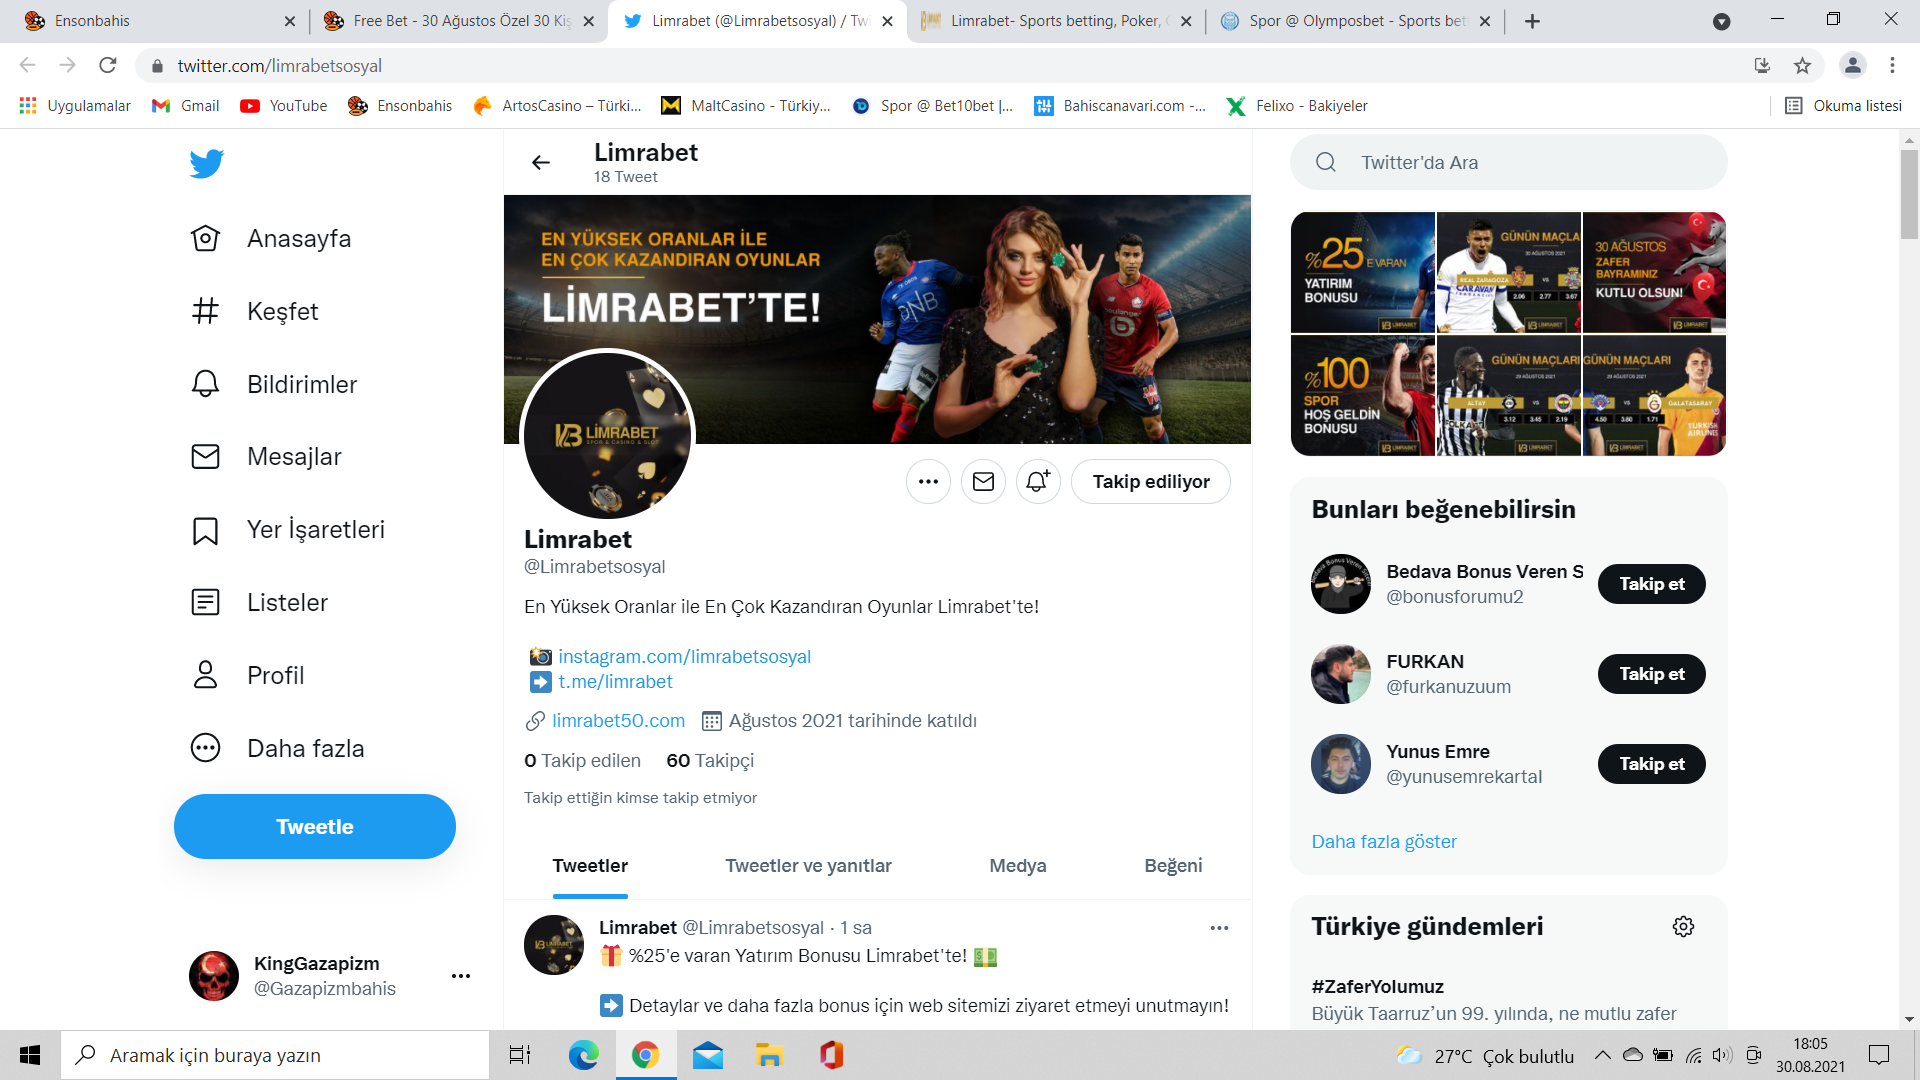1920x1080 pixels.
Task: Send a message via the envelope icon
Action: point(983,482)
